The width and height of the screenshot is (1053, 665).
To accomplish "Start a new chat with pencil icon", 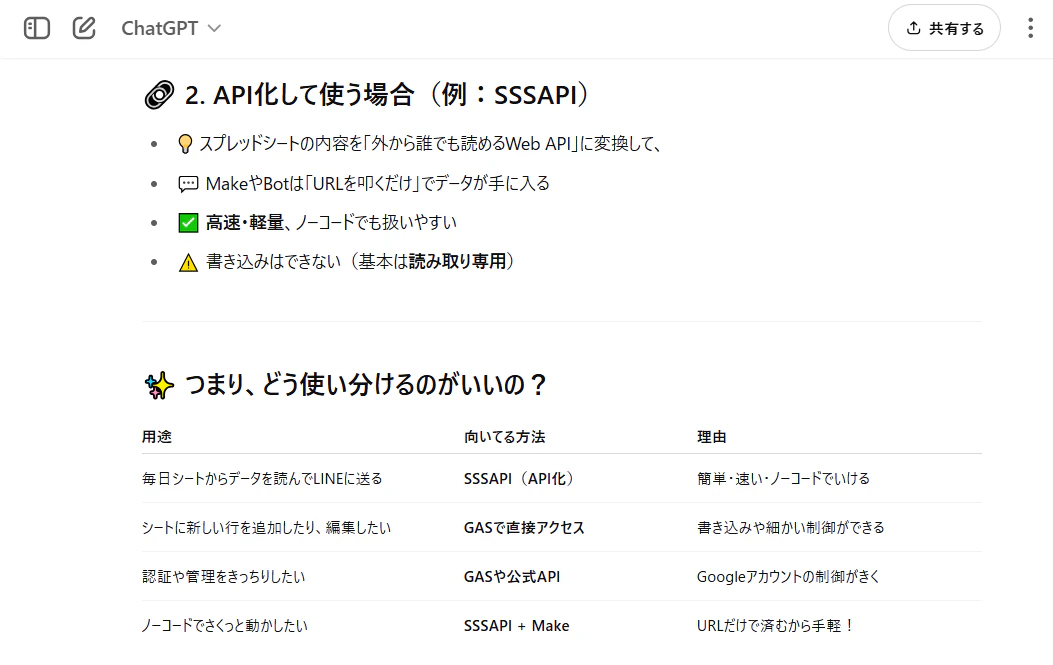I will [84, 28].
